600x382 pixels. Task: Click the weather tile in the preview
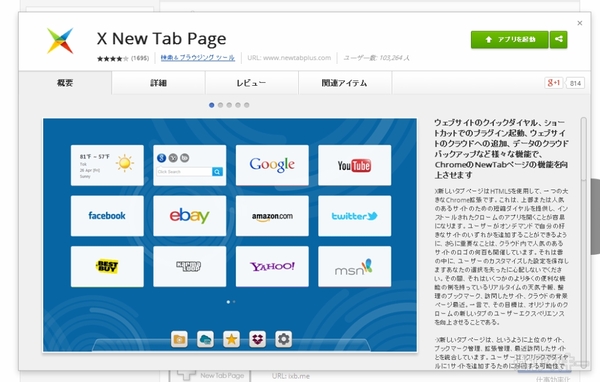click(x=107, y=165)
